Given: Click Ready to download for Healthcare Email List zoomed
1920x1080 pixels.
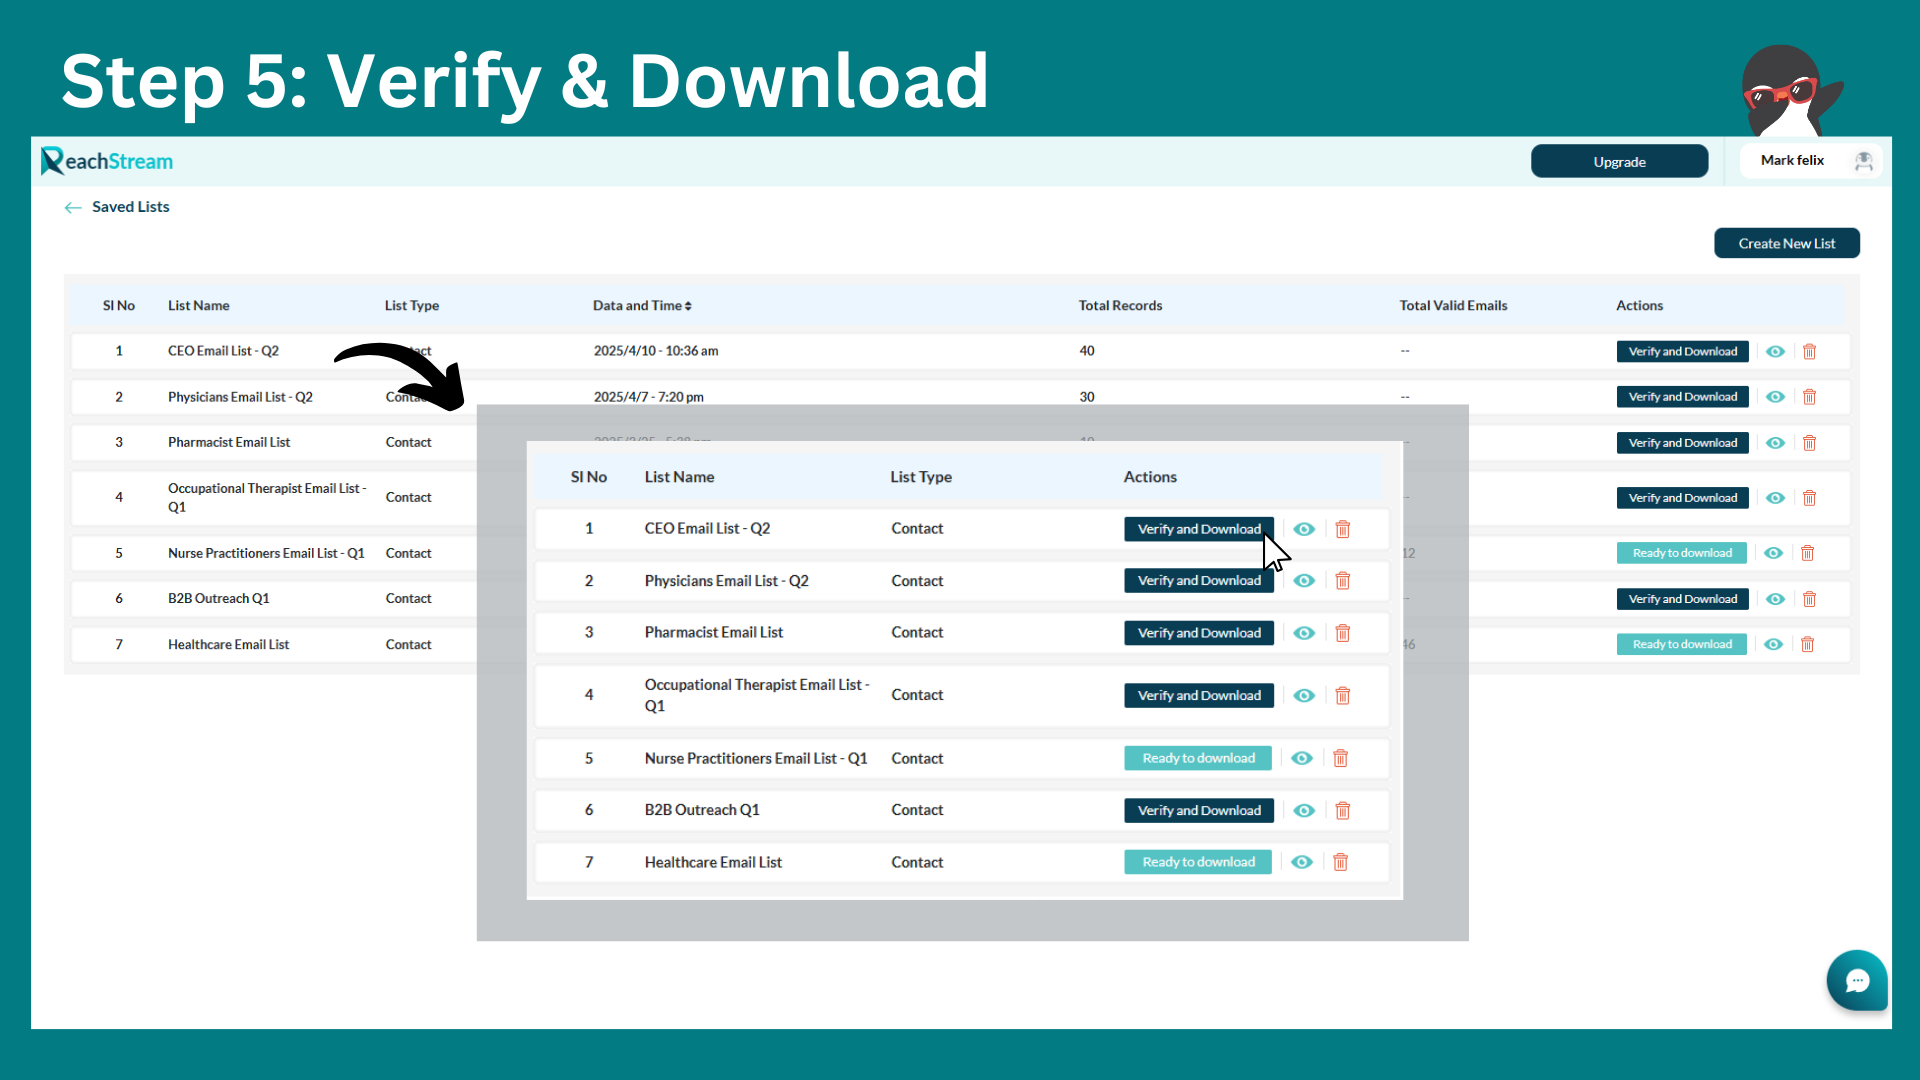Looking at the screenshot, I should (1197, 862).
